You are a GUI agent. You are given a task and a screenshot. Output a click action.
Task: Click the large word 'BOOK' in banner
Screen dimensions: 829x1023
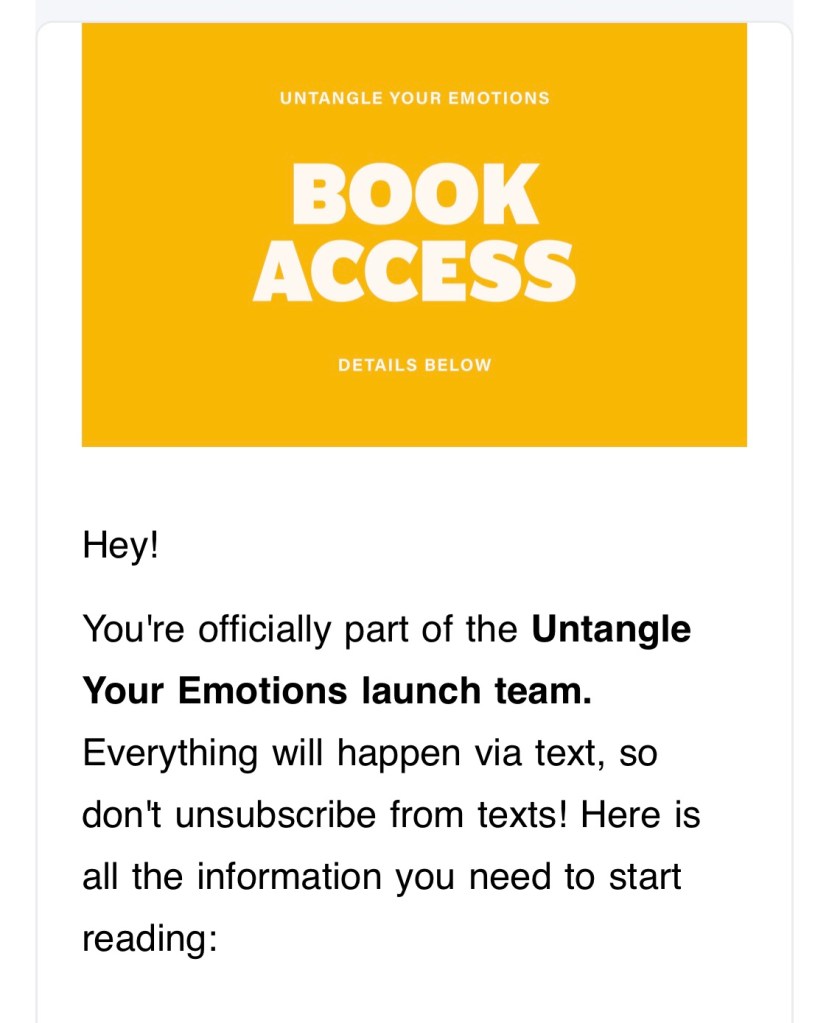[414, 194]
